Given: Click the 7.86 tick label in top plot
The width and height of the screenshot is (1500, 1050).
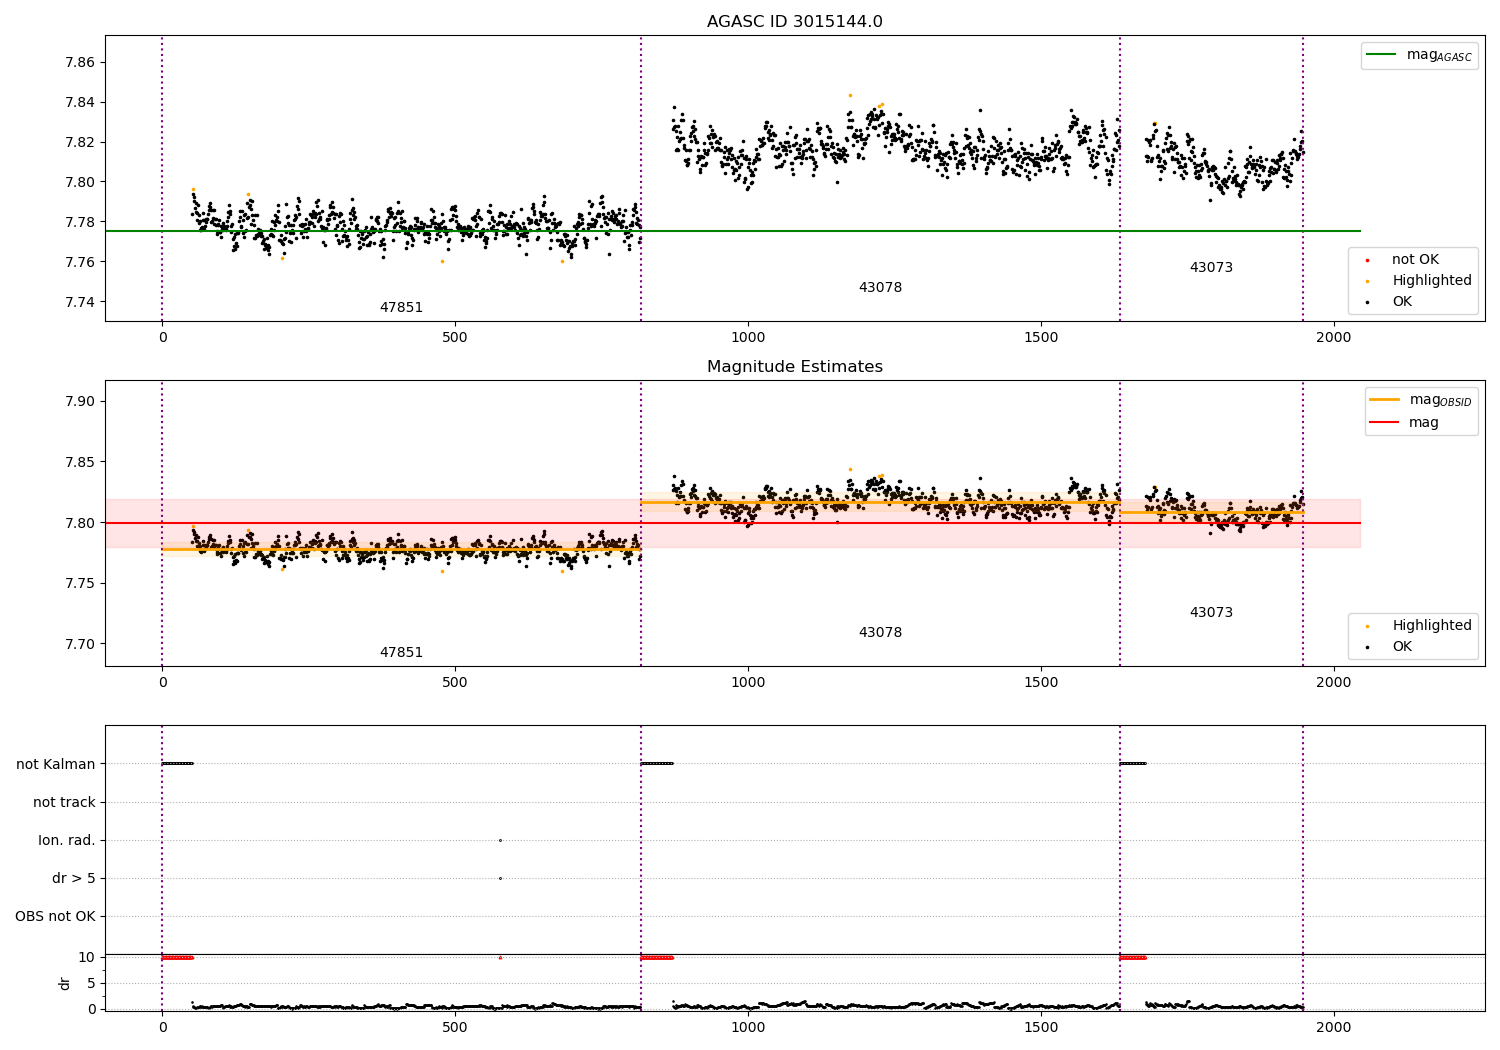Looking at the screenshot, I should (80, 62).
